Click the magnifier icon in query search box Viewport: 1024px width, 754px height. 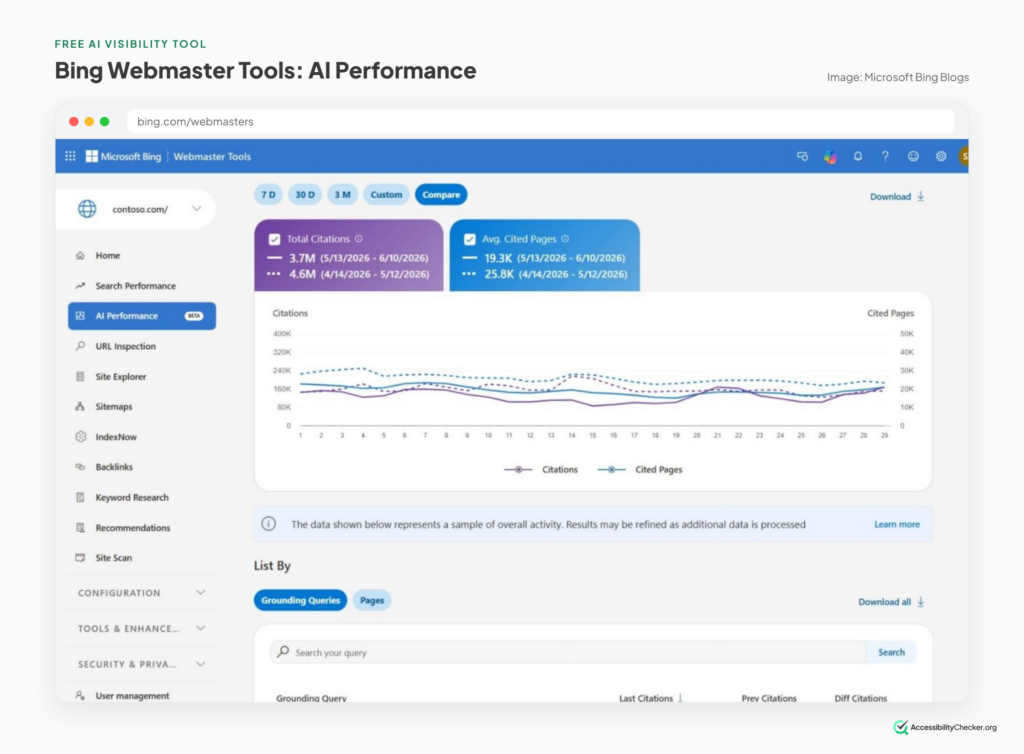pos(283,652)
